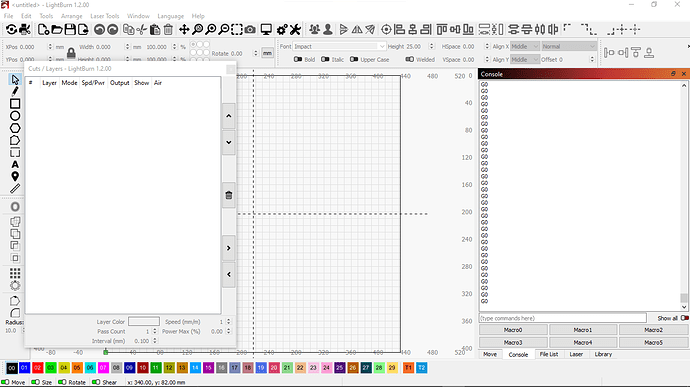Viewport: 690px width, 387px height.
Task: Run the Macro0 button
Action: tap(513, 330)
